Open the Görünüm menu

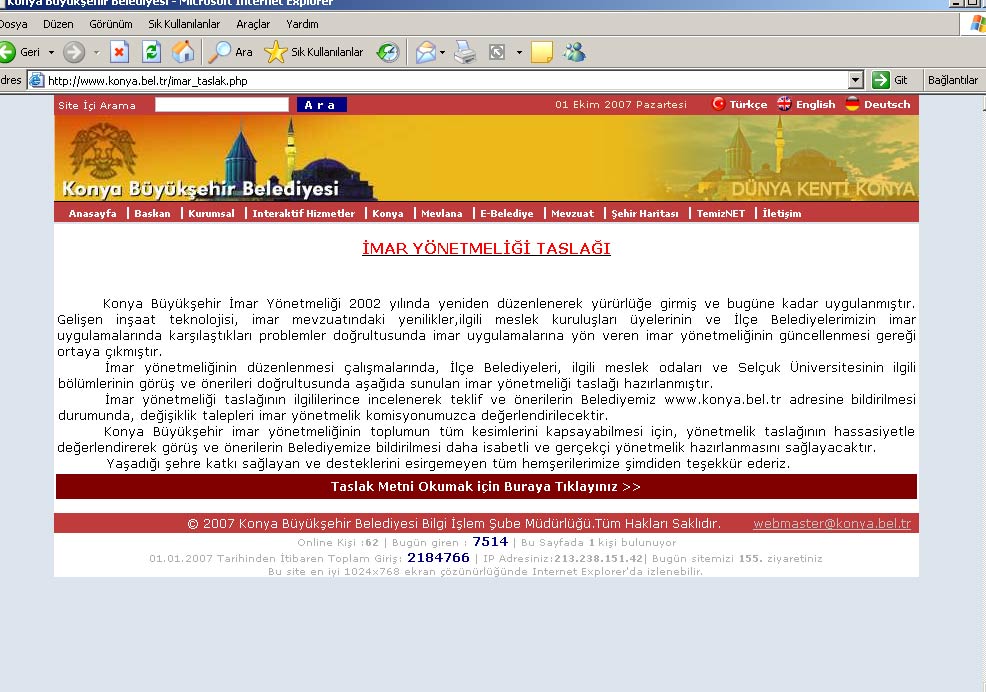(111, 24)
